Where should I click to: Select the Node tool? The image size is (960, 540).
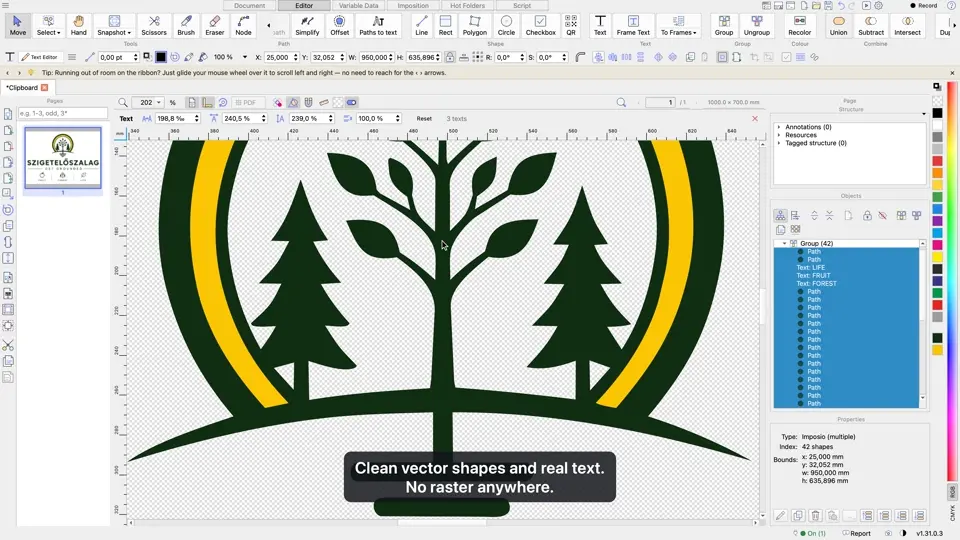point(243,25)
